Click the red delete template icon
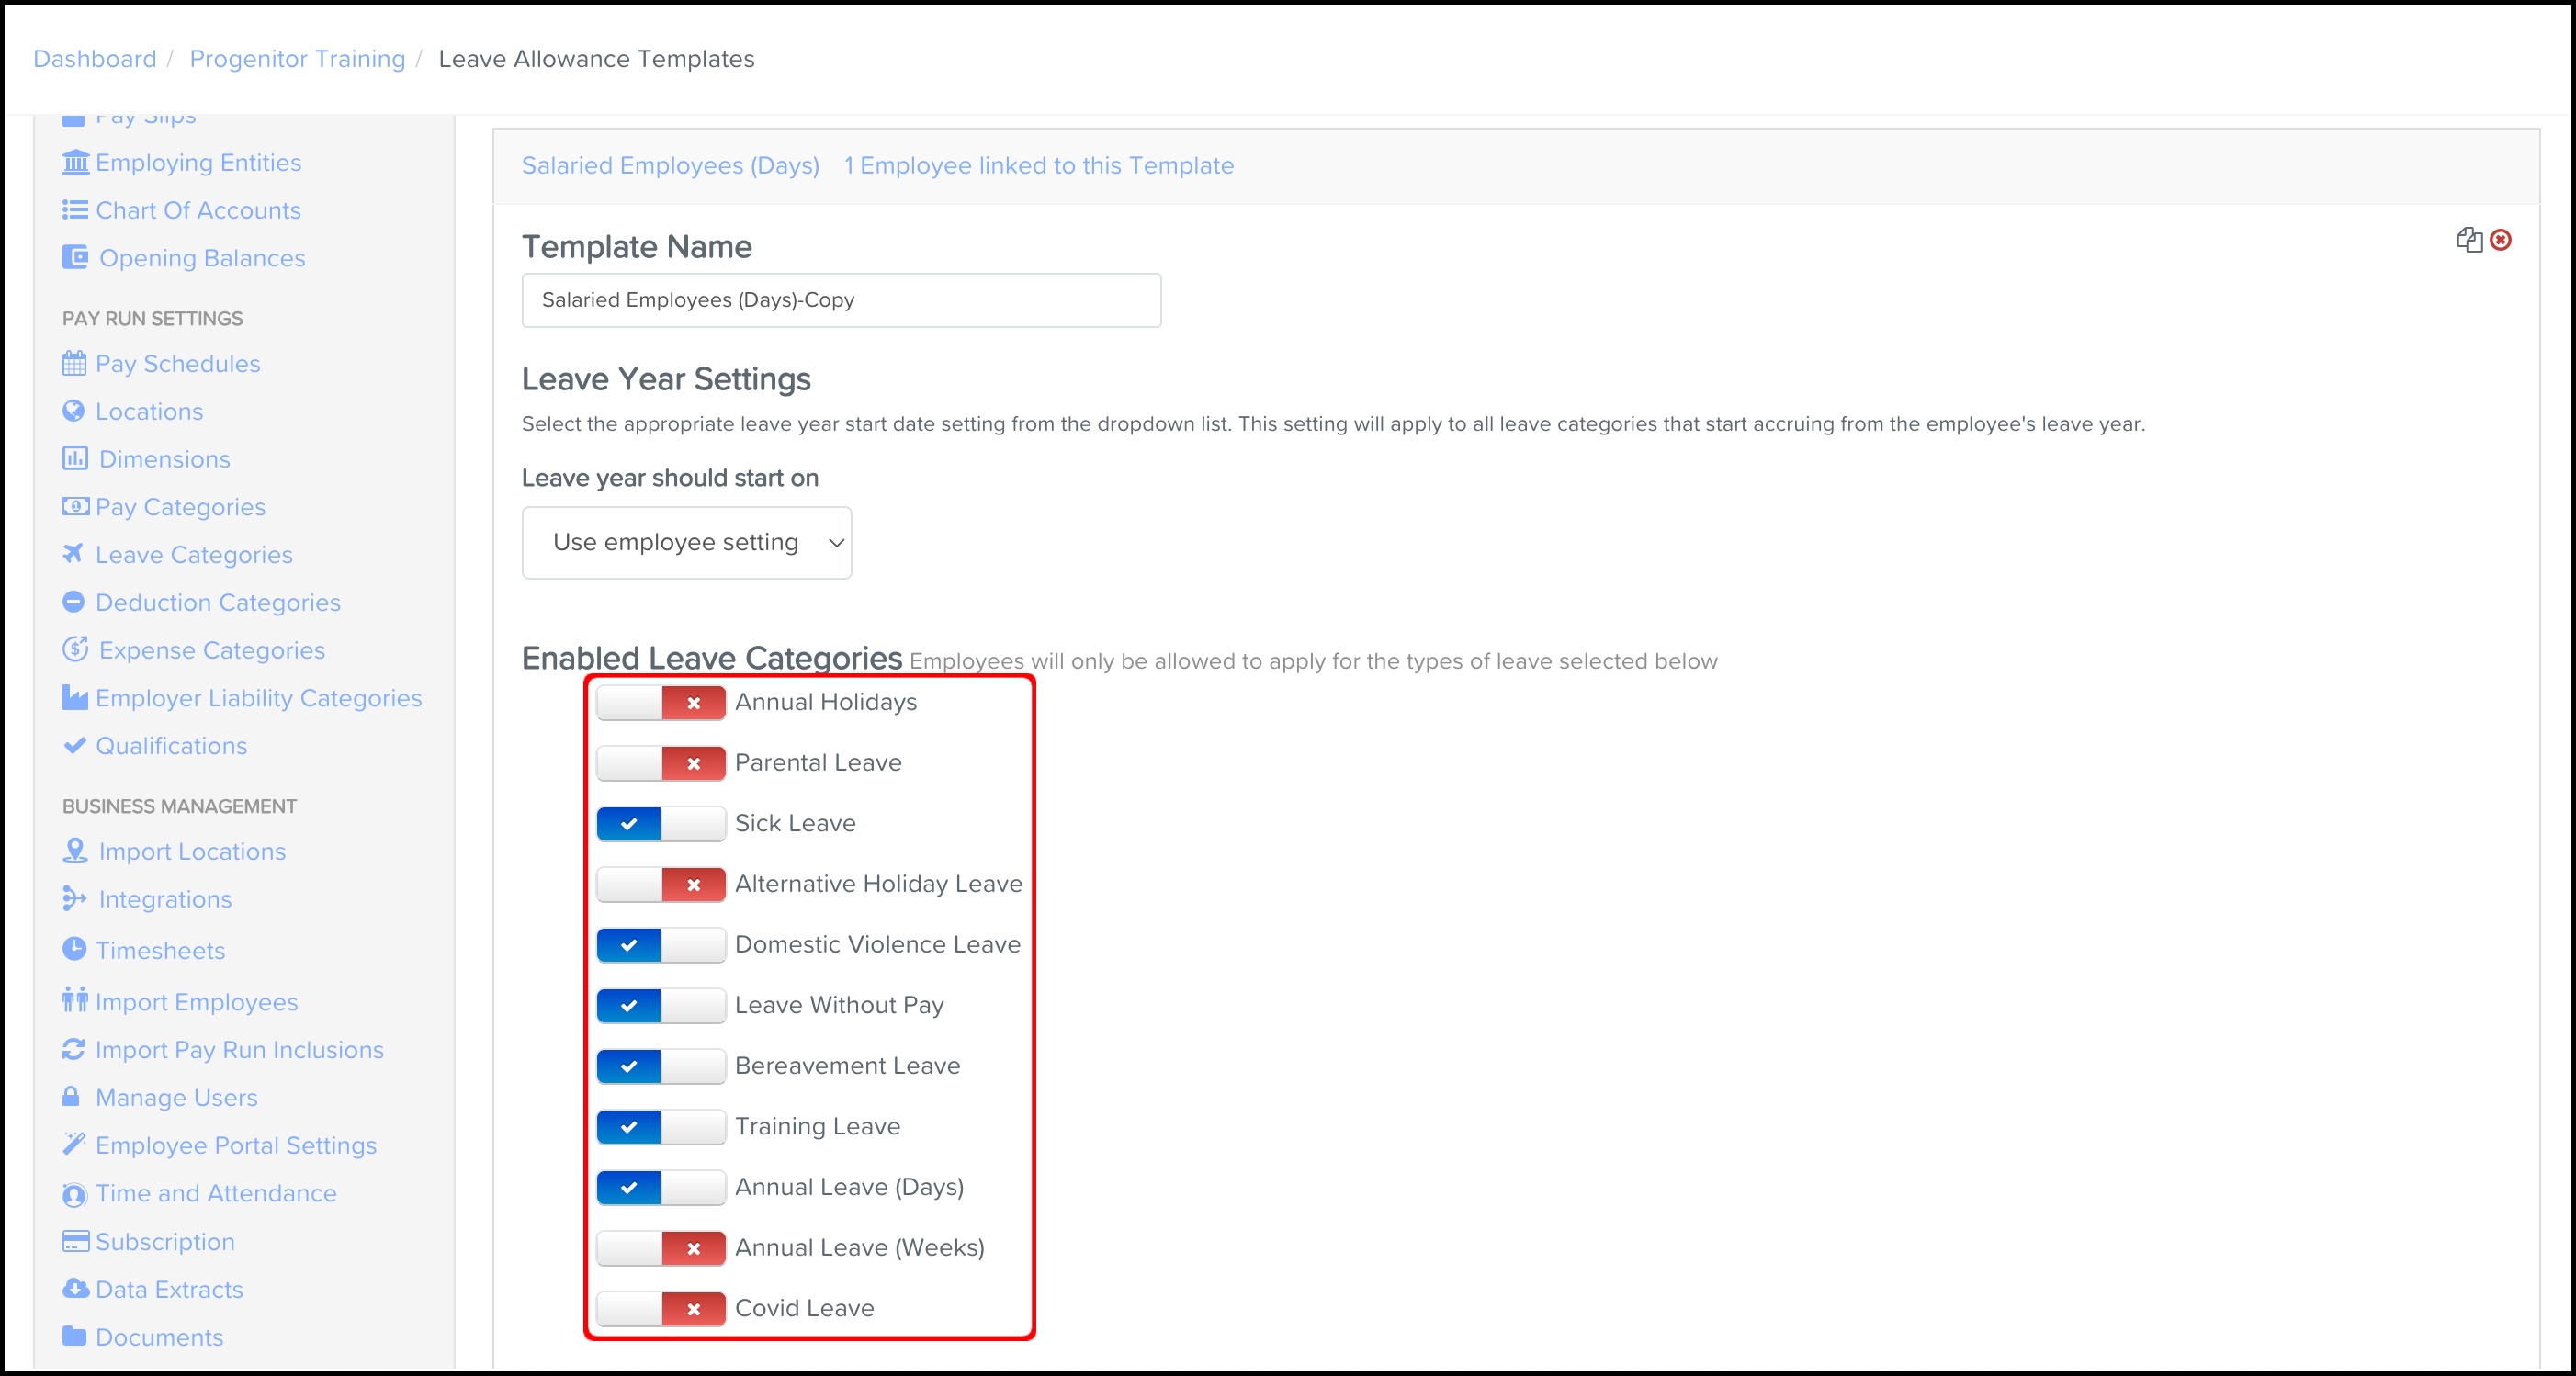 click(2500, 240)
